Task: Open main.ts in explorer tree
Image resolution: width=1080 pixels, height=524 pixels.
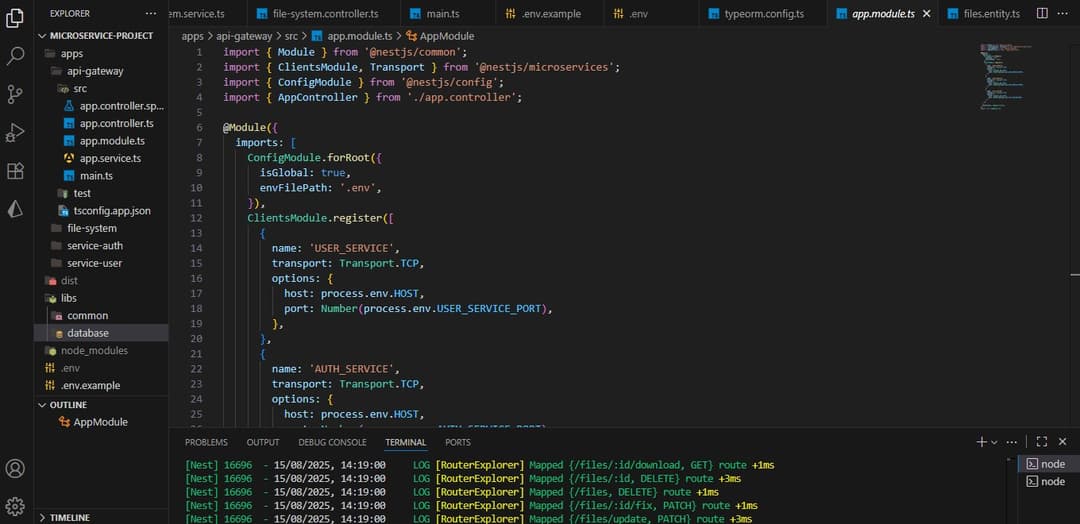Action: [x=101, y=176]
